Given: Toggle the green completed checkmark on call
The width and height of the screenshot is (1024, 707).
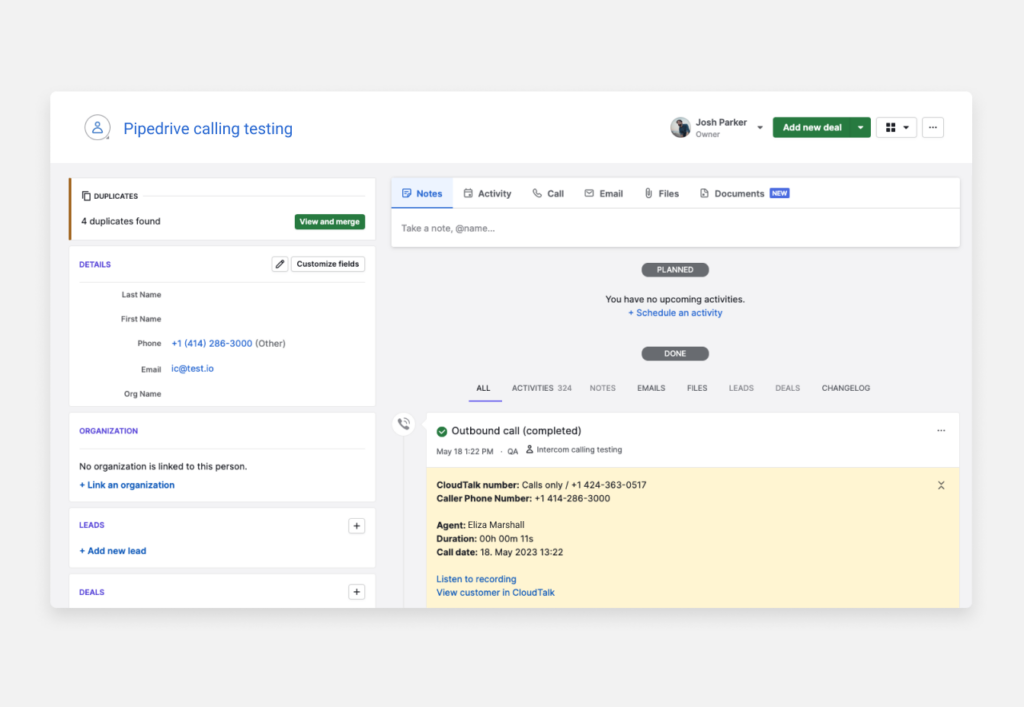Looking at the screenshot, I should [441, 431].
